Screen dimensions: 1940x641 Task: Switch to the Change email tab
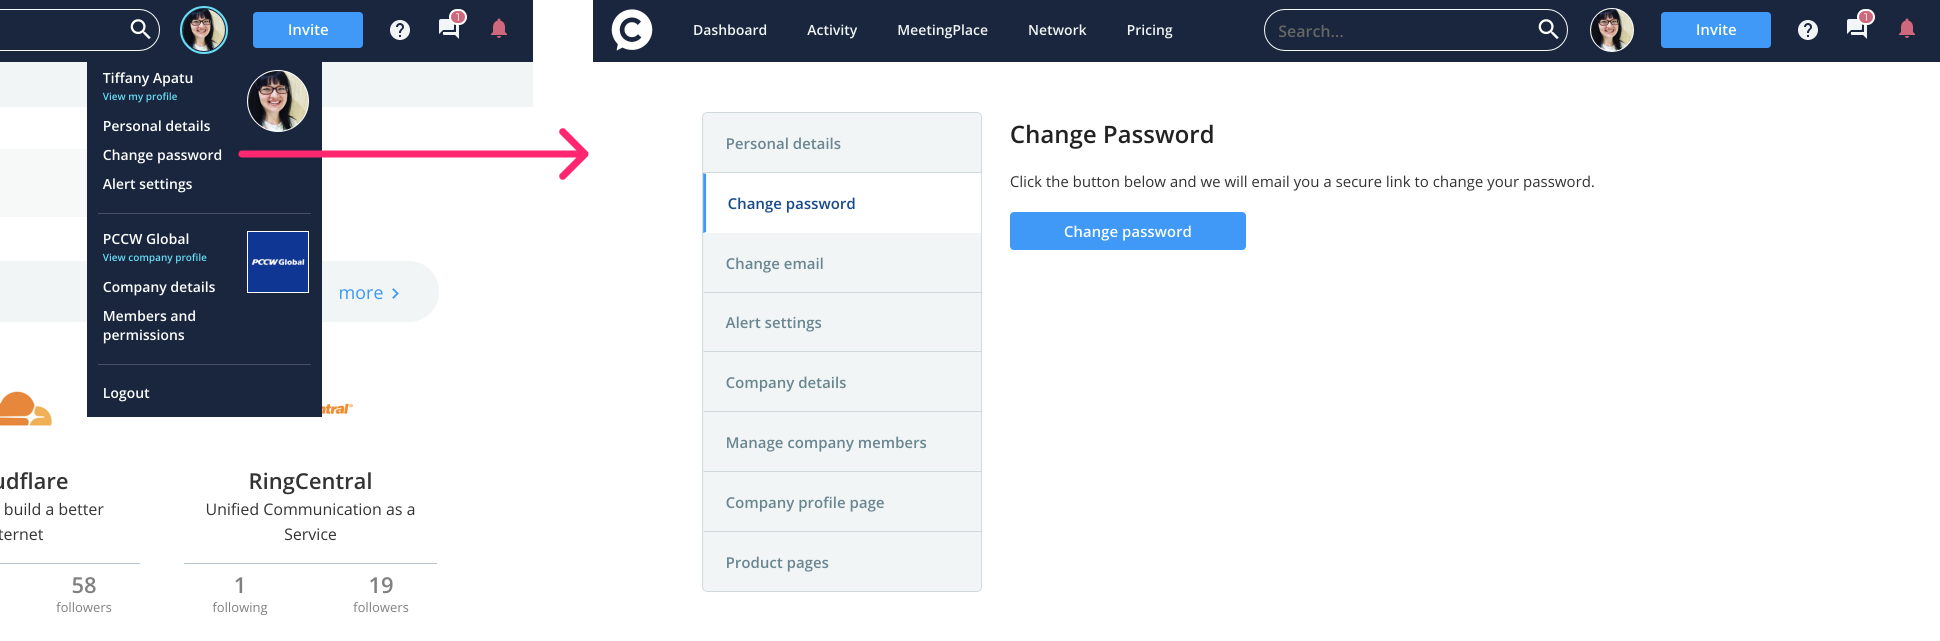[775, 263]
